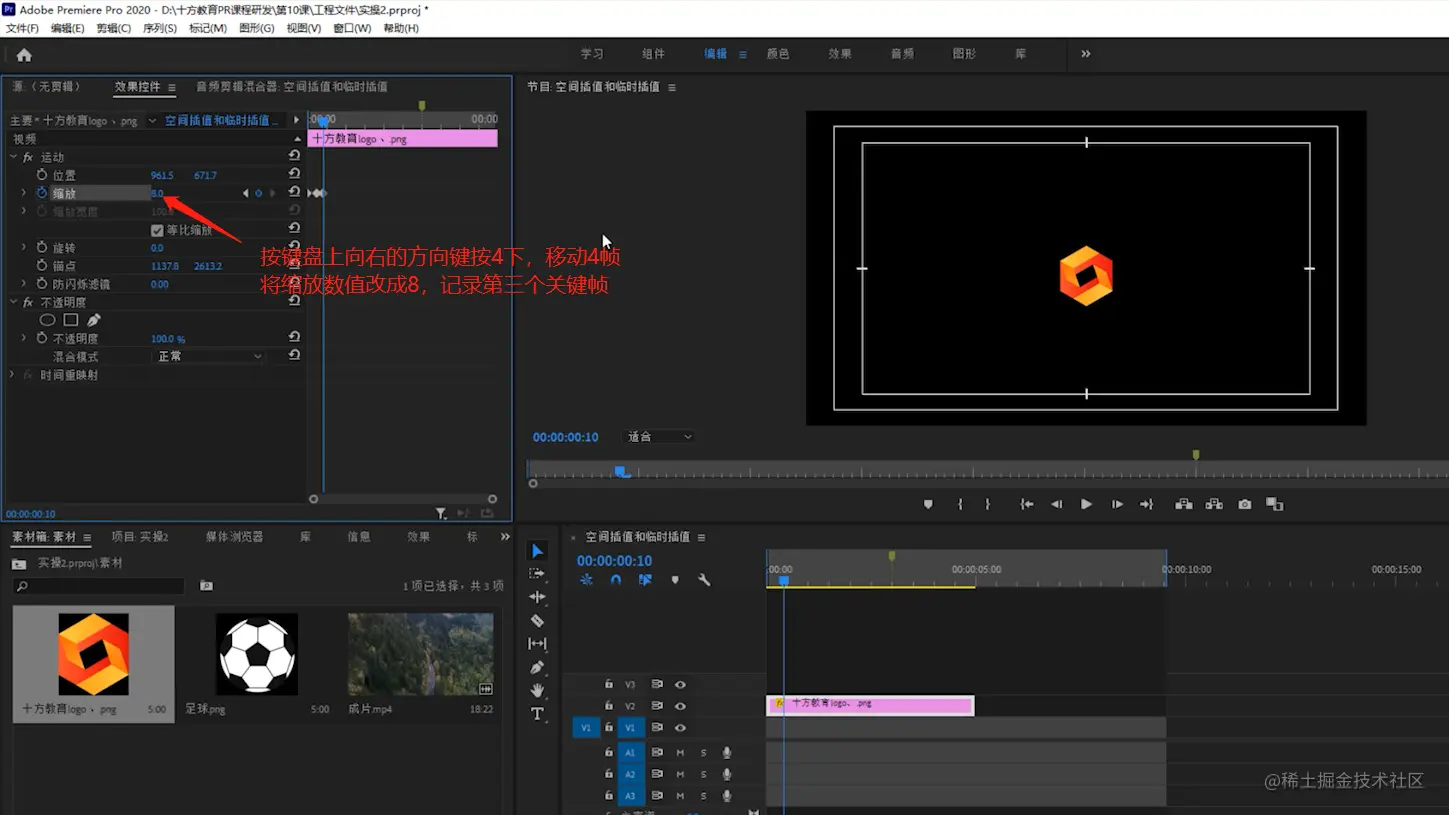The image size is (1449, 815).
Task: Toggle V3 track visibility eye
Action: point(680,685)
